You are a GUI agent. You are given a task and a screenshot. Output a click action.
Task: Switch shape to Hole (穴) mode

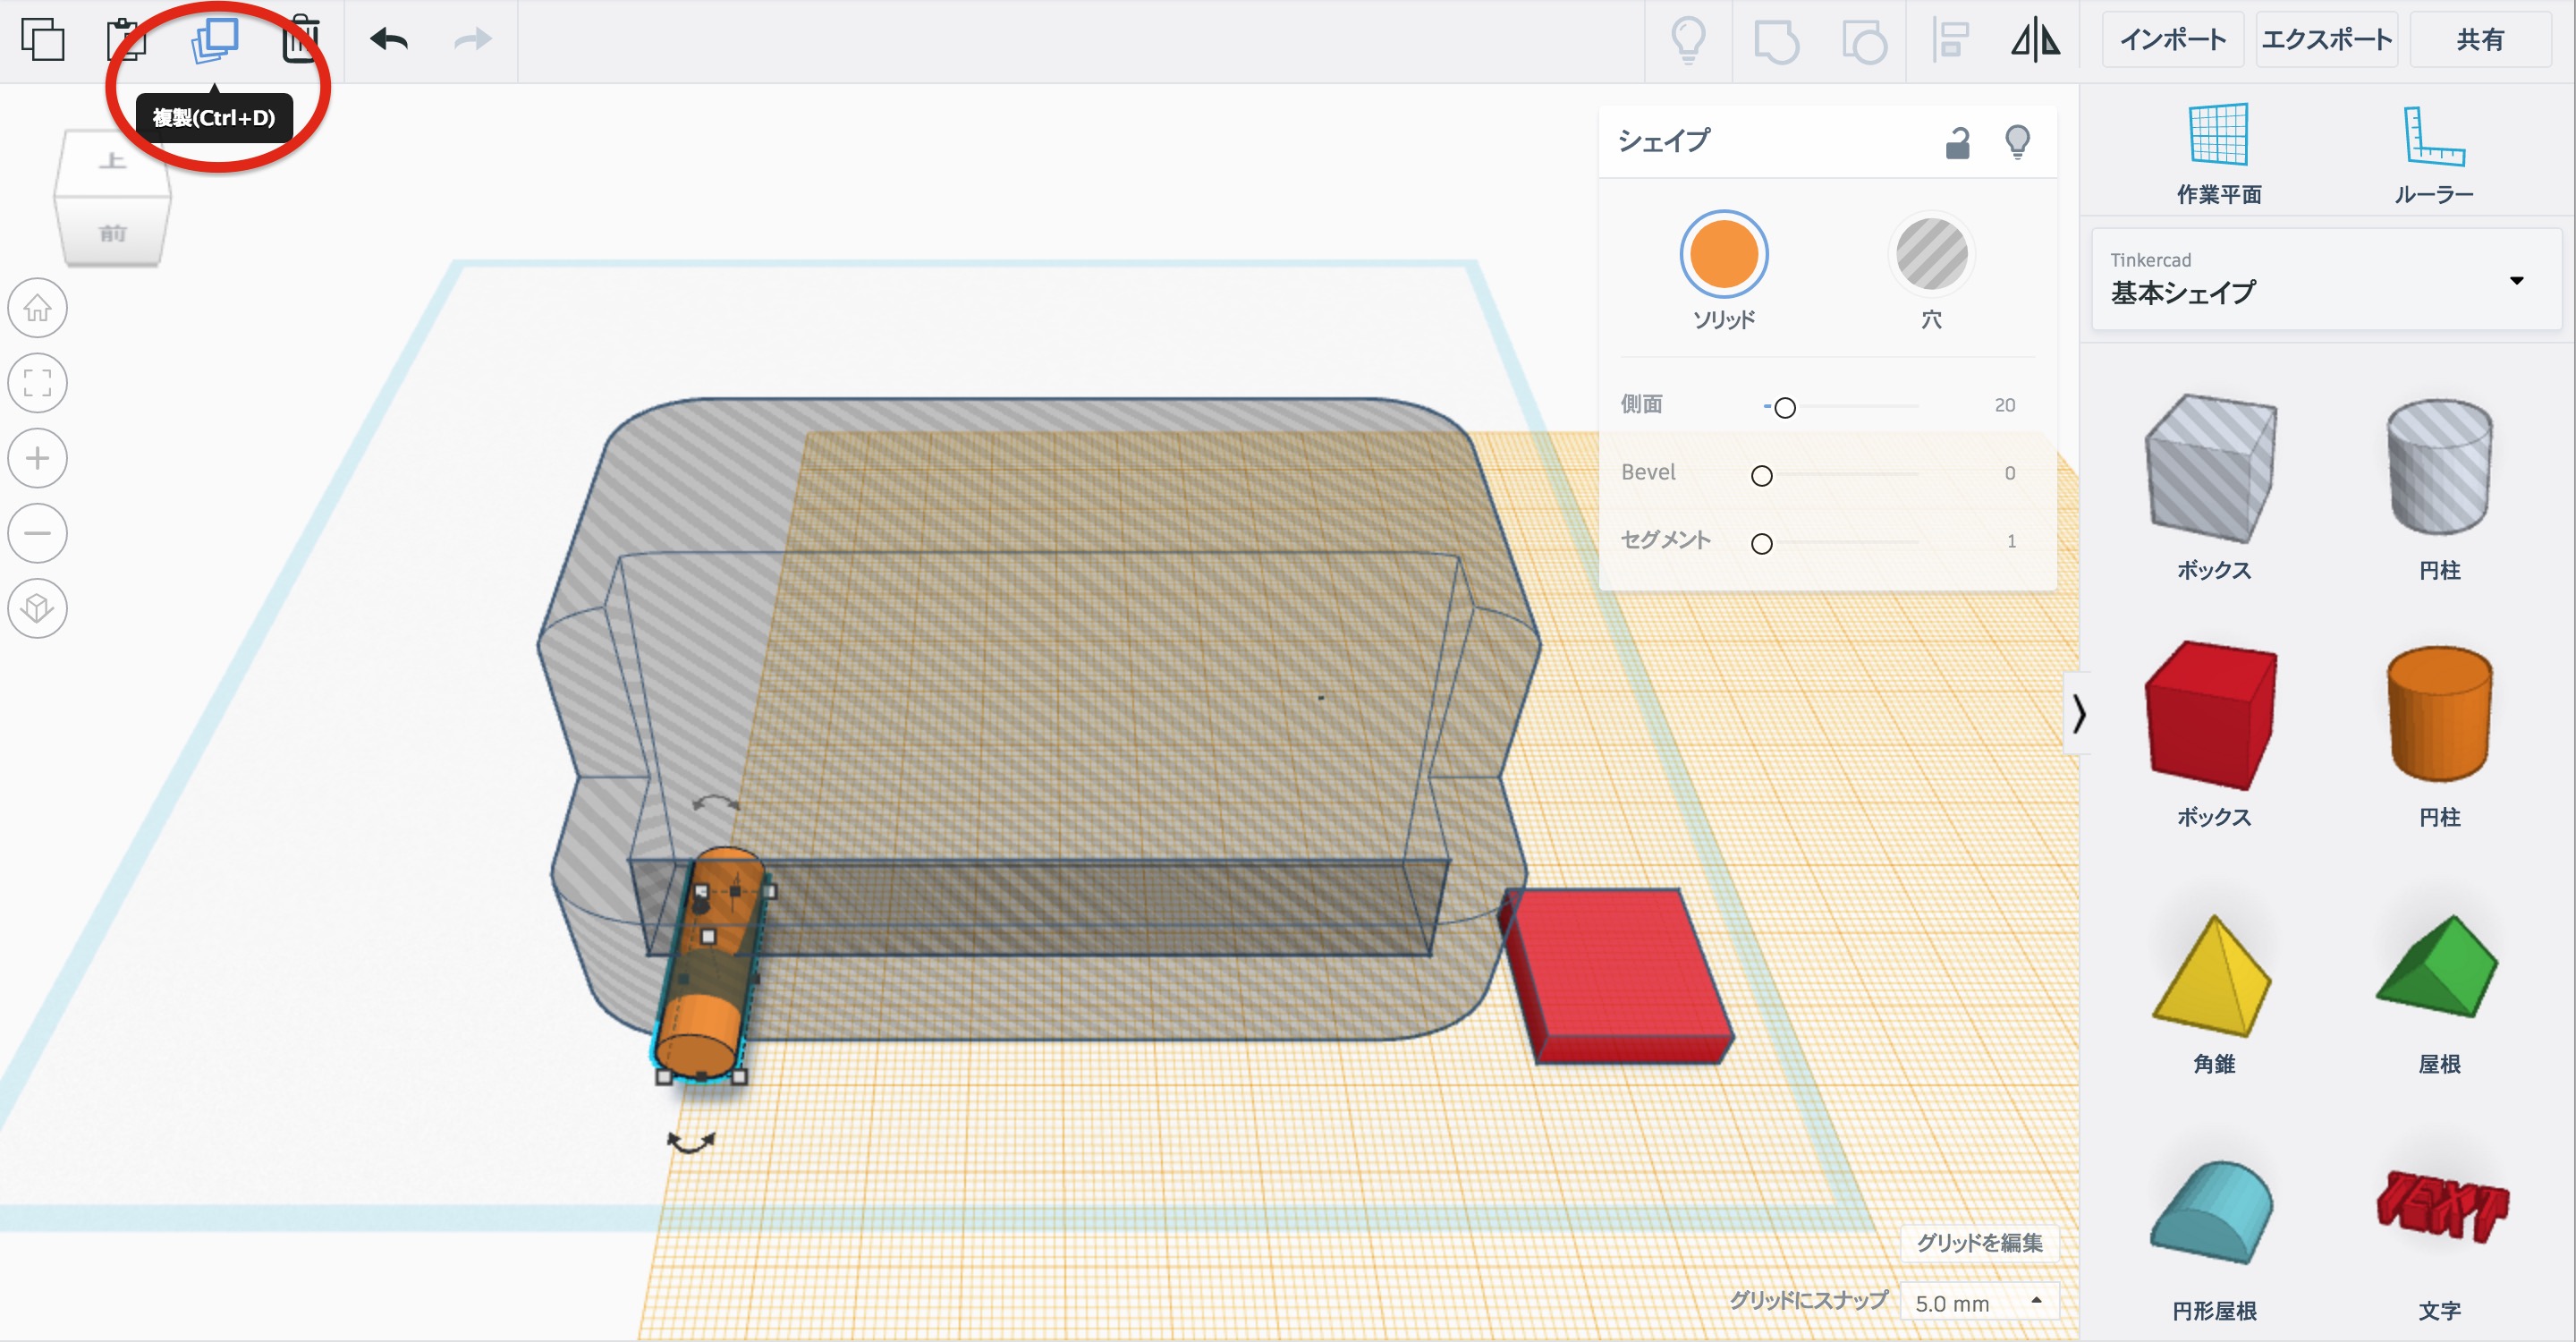[1931, 254]
